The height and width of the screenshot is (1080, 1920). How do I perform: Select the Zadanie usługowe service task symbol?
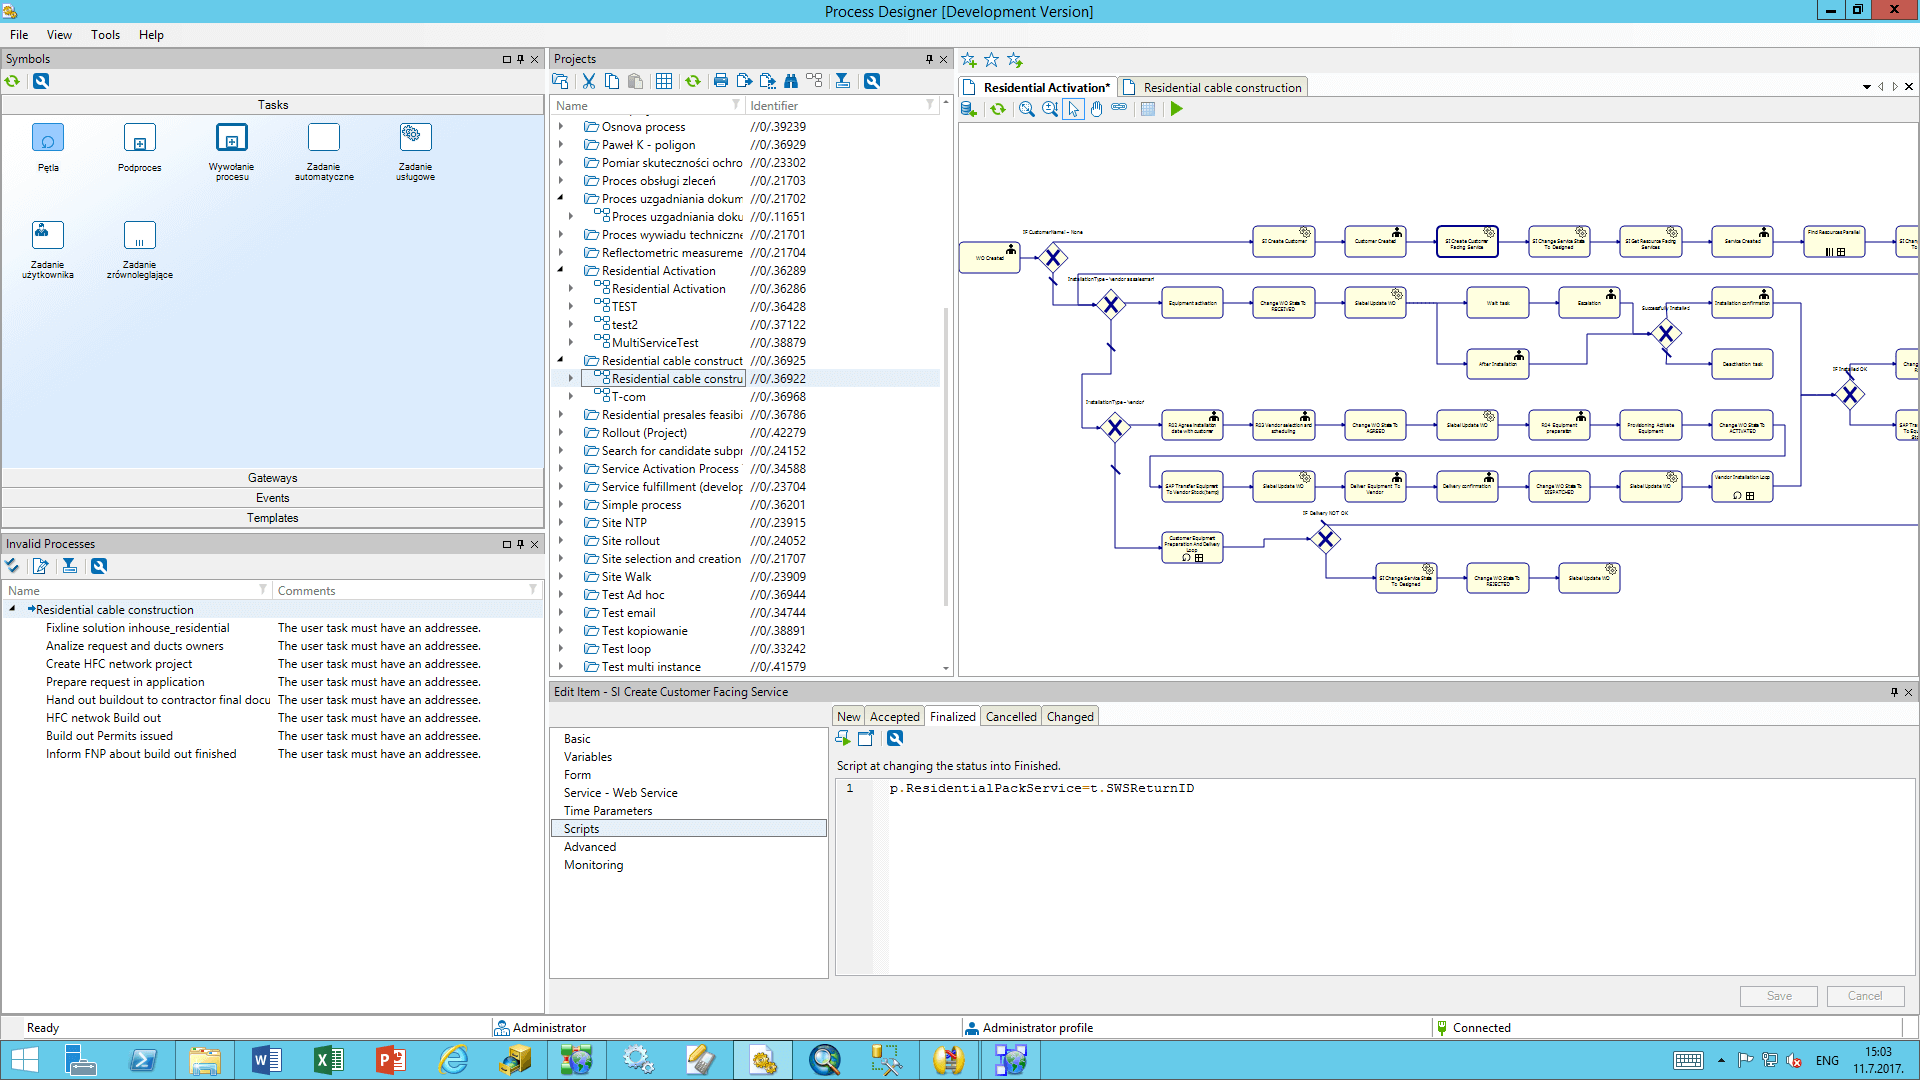click(416, 150)
